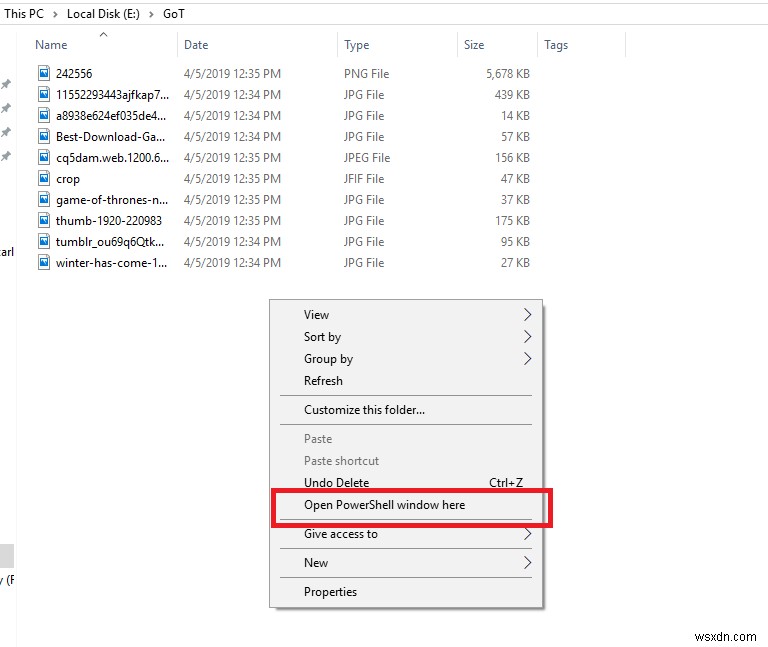The image size is (768, 647).
Task: Click the date cell of the crop file
Action: (232, 179)
